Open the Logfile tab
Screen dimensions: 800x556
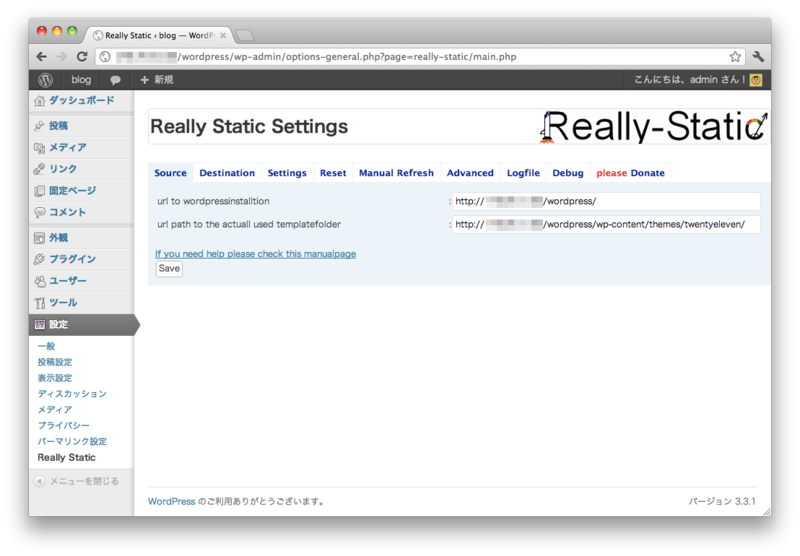tap(523, 173)
